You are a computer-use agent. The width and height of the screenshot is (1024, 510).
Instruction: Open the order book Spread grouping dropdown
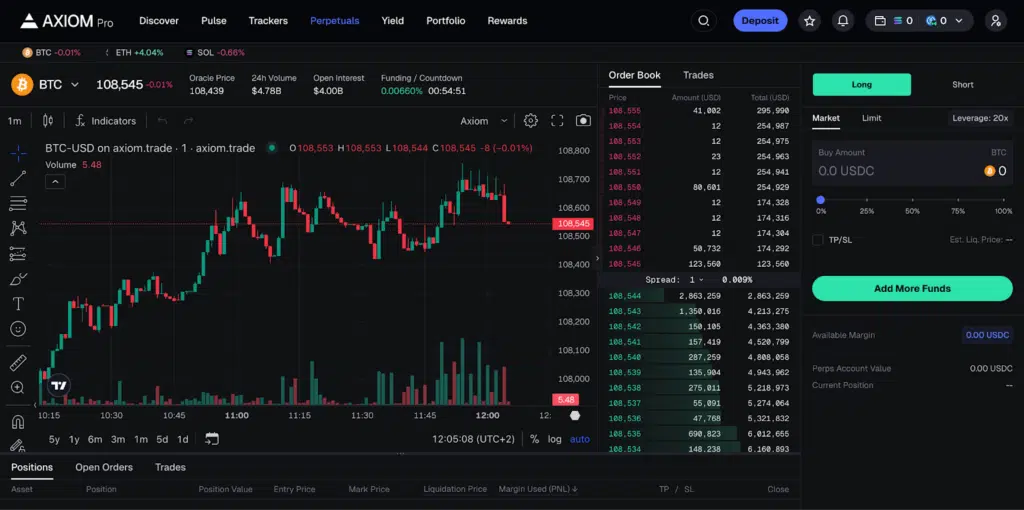696,279
